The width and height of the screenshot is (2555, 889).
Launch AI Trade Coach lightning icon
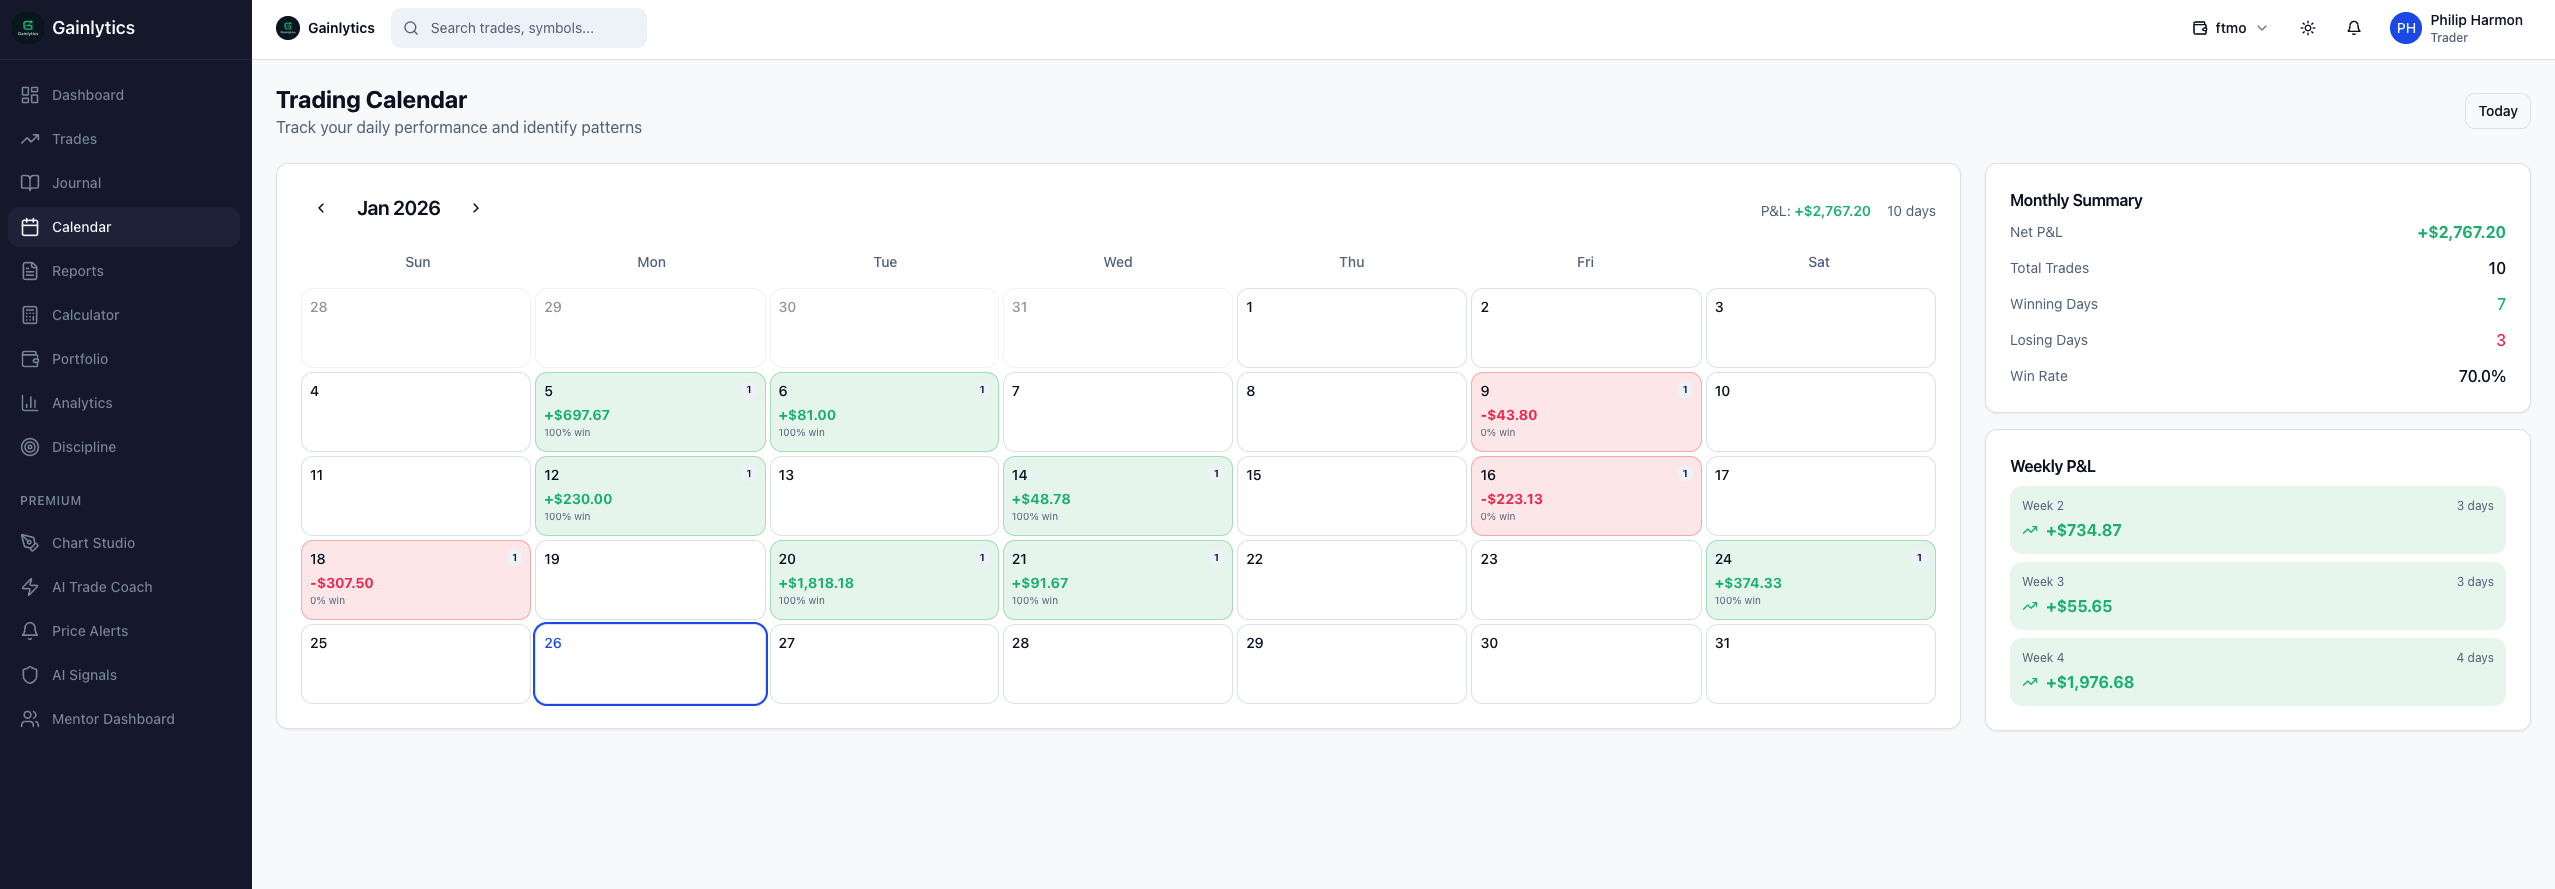30,587
